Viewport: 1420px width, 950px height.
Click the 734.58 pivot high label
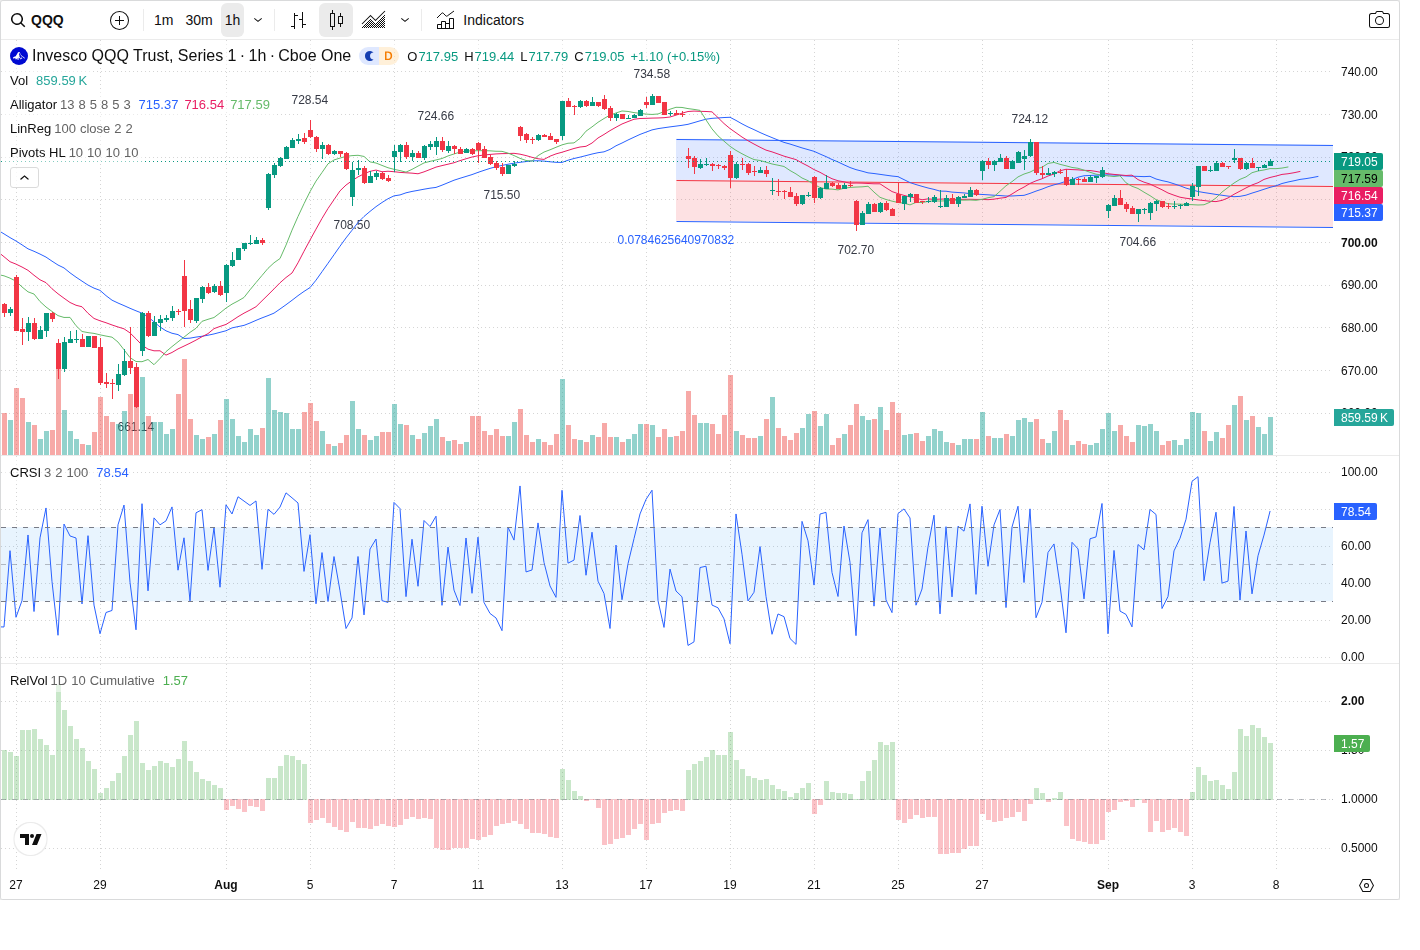coord(652,74)
